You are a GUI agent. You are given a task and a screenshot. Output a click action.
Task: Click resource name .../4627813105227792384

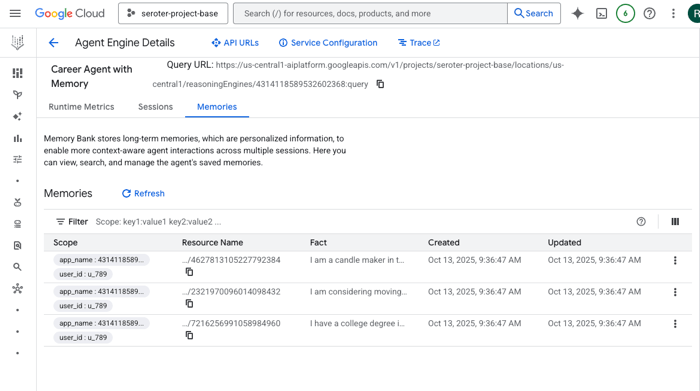231,260
